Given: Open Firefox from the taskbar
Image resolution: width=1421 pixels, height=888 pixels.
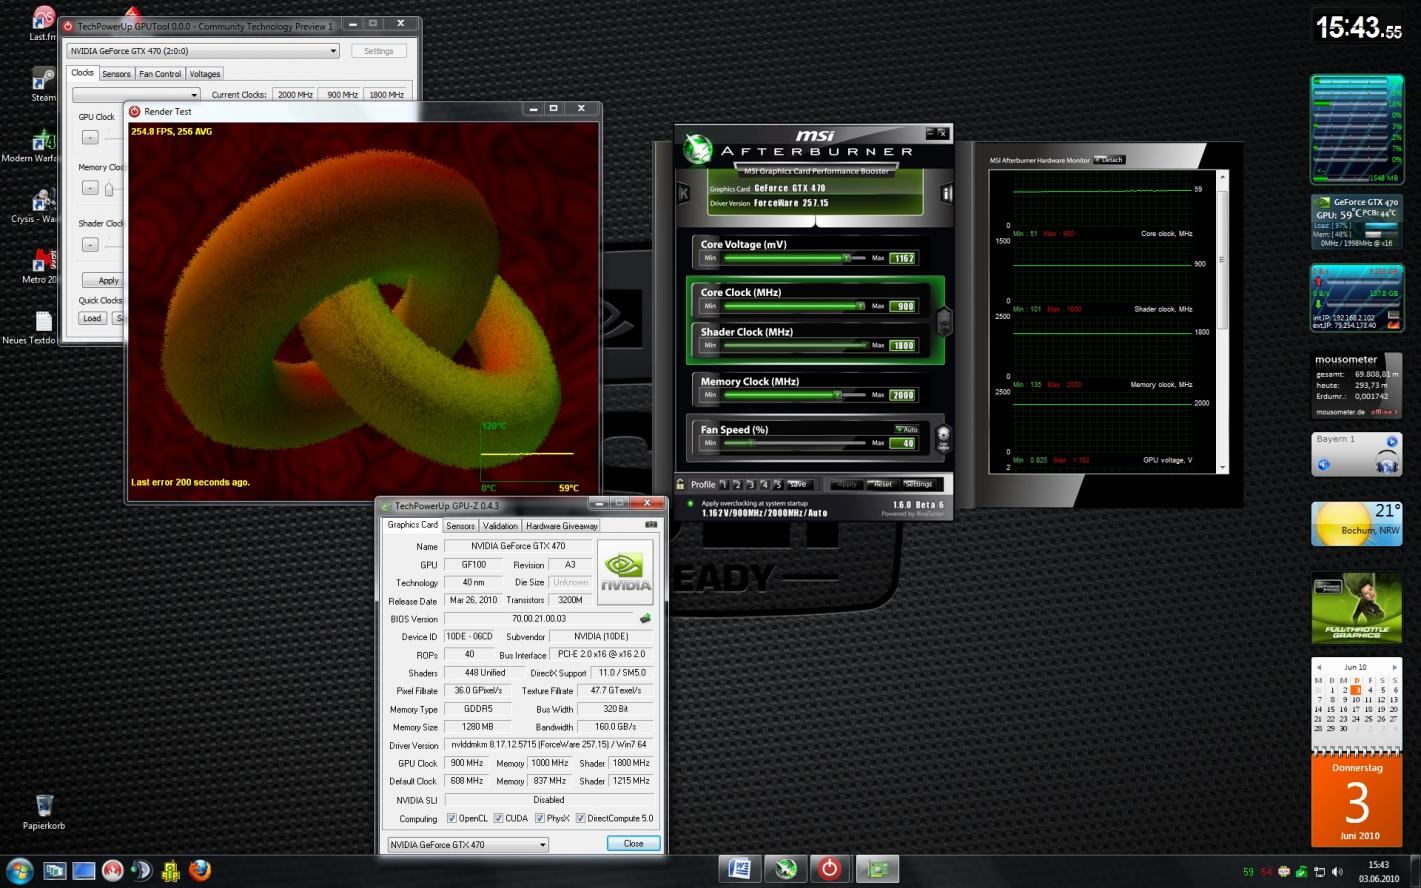Looking at the screenshot, I should pos(200,870).
